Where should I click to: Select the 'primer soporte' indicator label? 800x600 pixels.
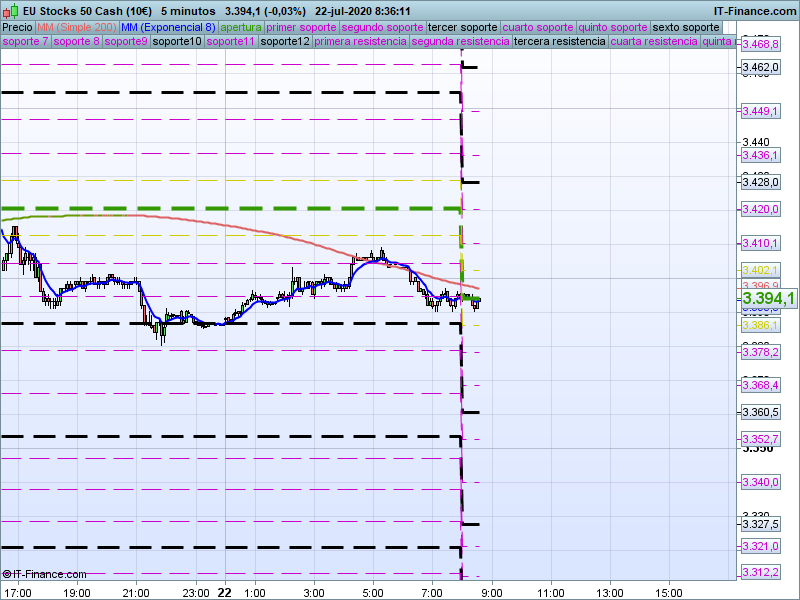301,27
